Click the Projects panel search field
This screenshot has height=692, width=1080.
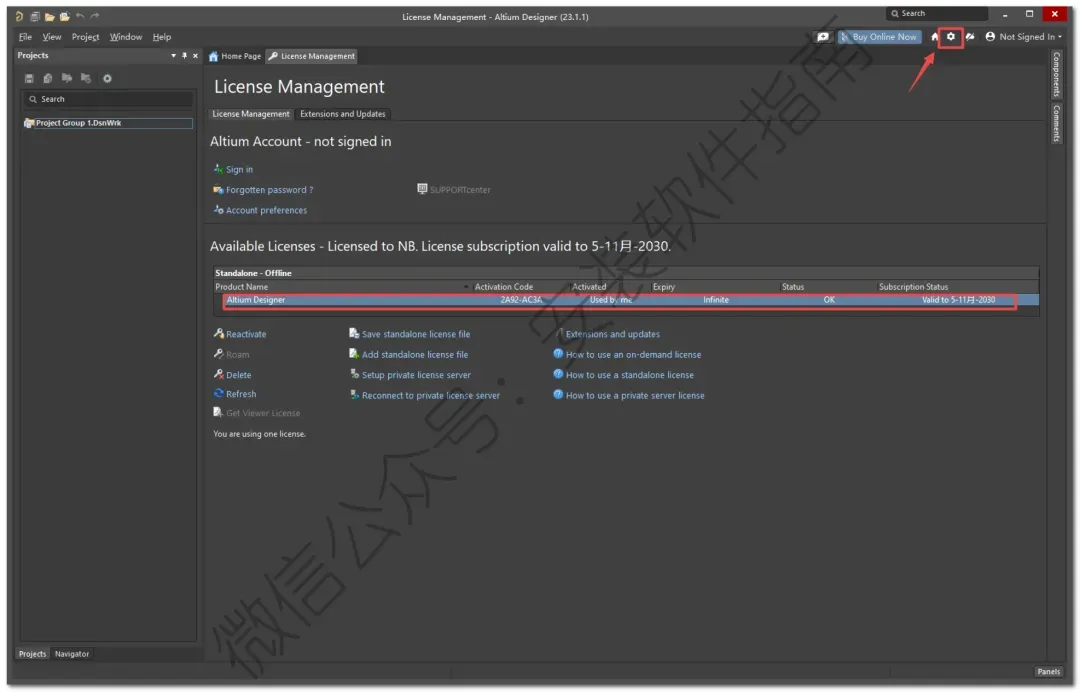point(108,99)
